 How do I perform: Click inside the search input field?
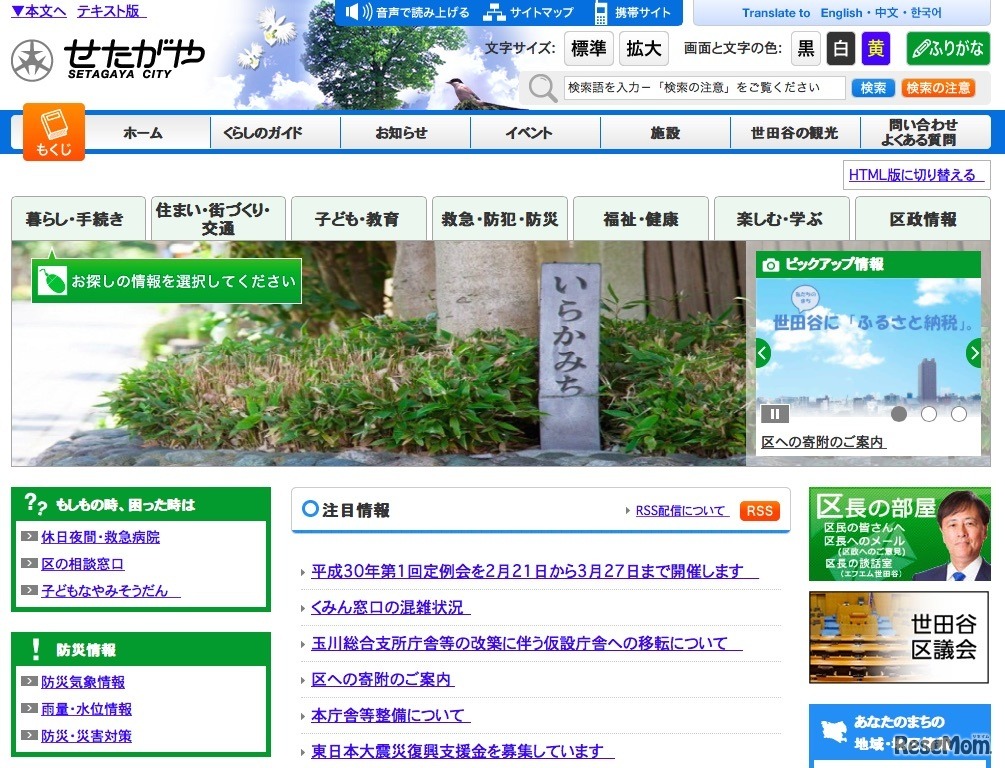tap(705, 88)
